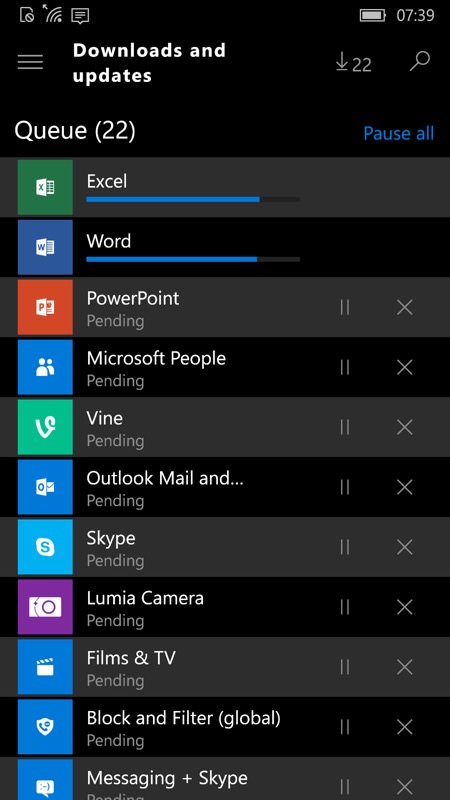The image size is (450, 800).
Task: Open the downloads counter showing 22
Action: (x=354, y=64)
